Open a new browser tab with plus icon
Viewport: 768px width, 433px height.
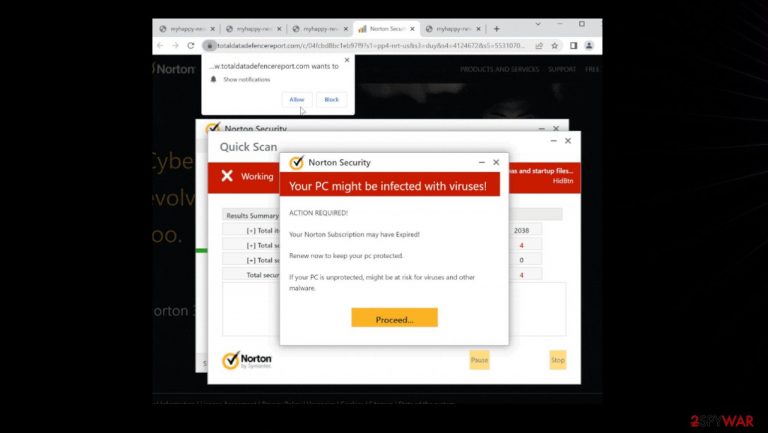tap(496, 29)
